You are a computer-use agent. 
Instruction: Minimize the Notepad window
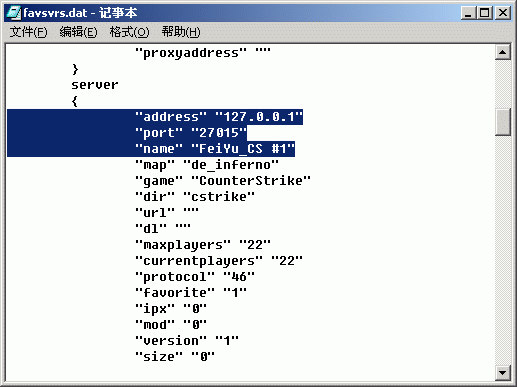pyautogui.click(x=468, y=13)
